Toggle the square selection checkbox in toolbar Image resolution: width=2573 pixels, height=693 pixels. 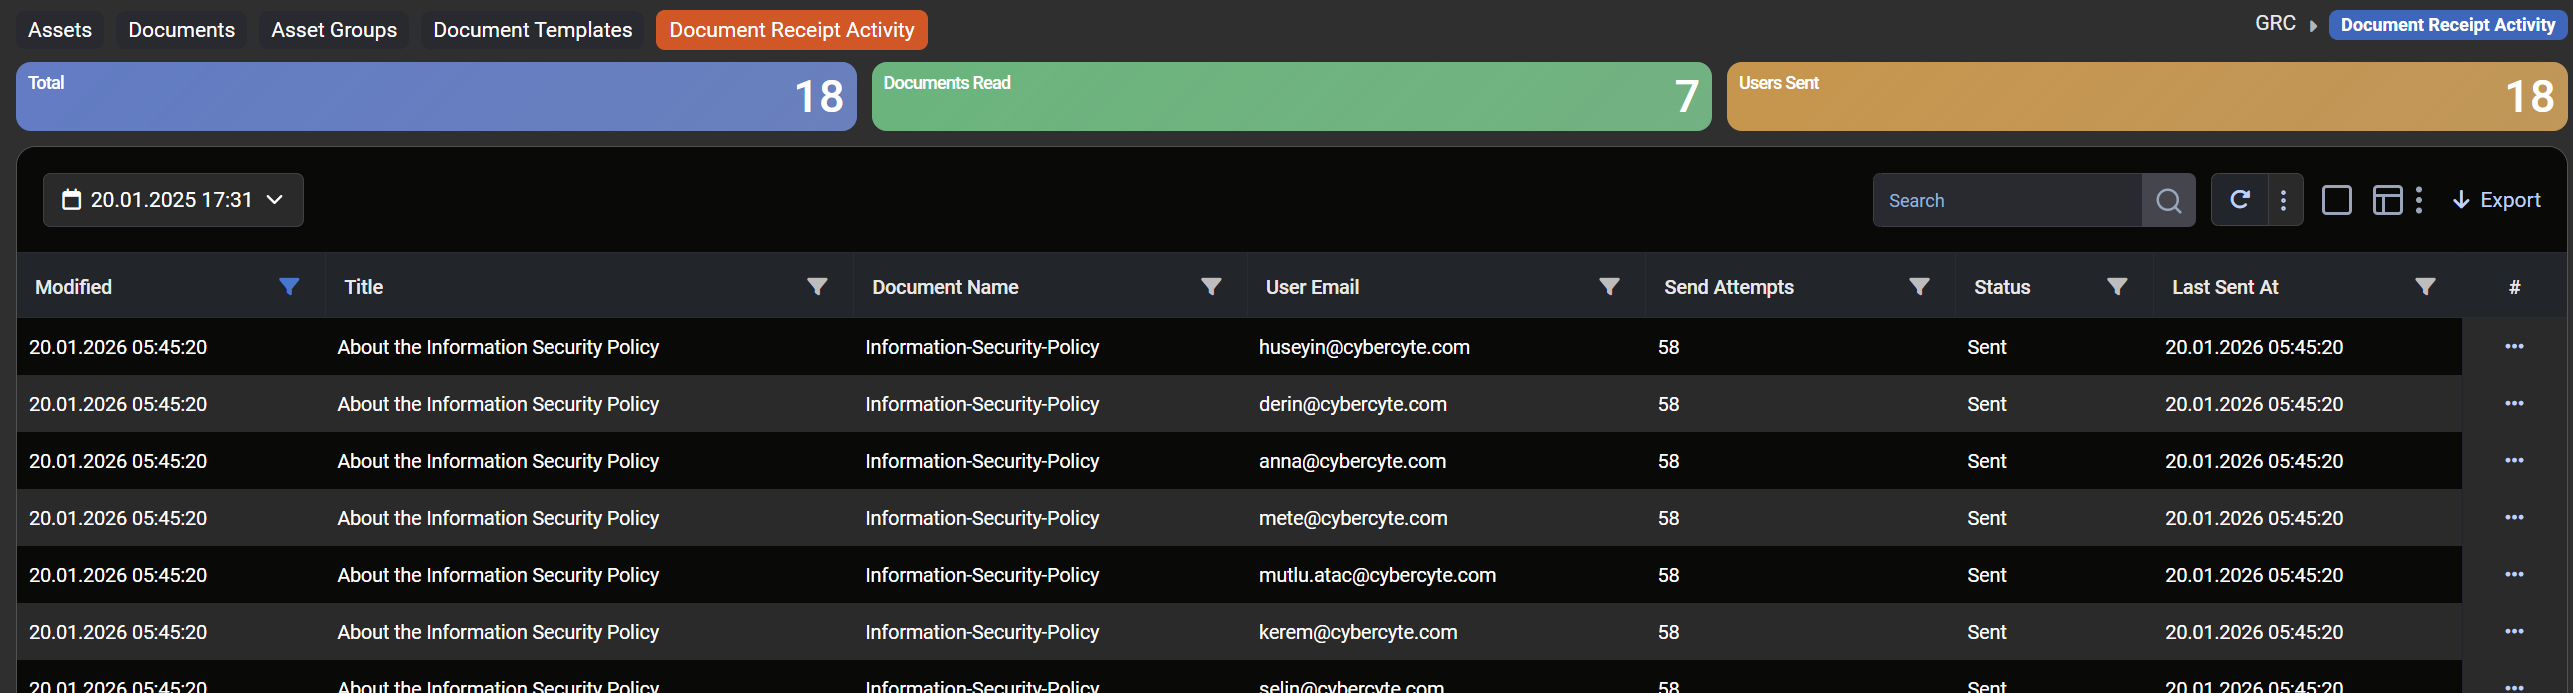pos(2336,200)
